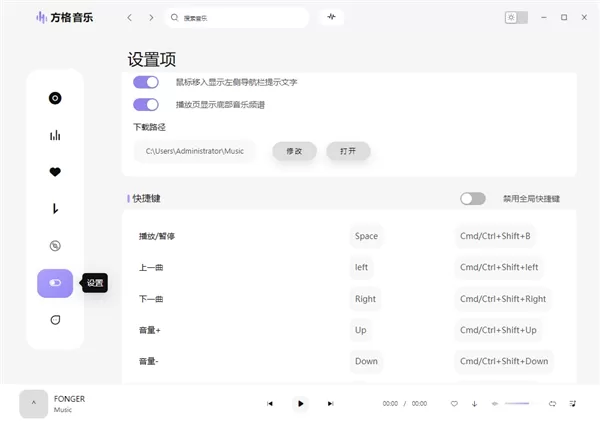Click the 设置项 page title
This screenshot has height=424, width=600.
(x=152, y=60)
